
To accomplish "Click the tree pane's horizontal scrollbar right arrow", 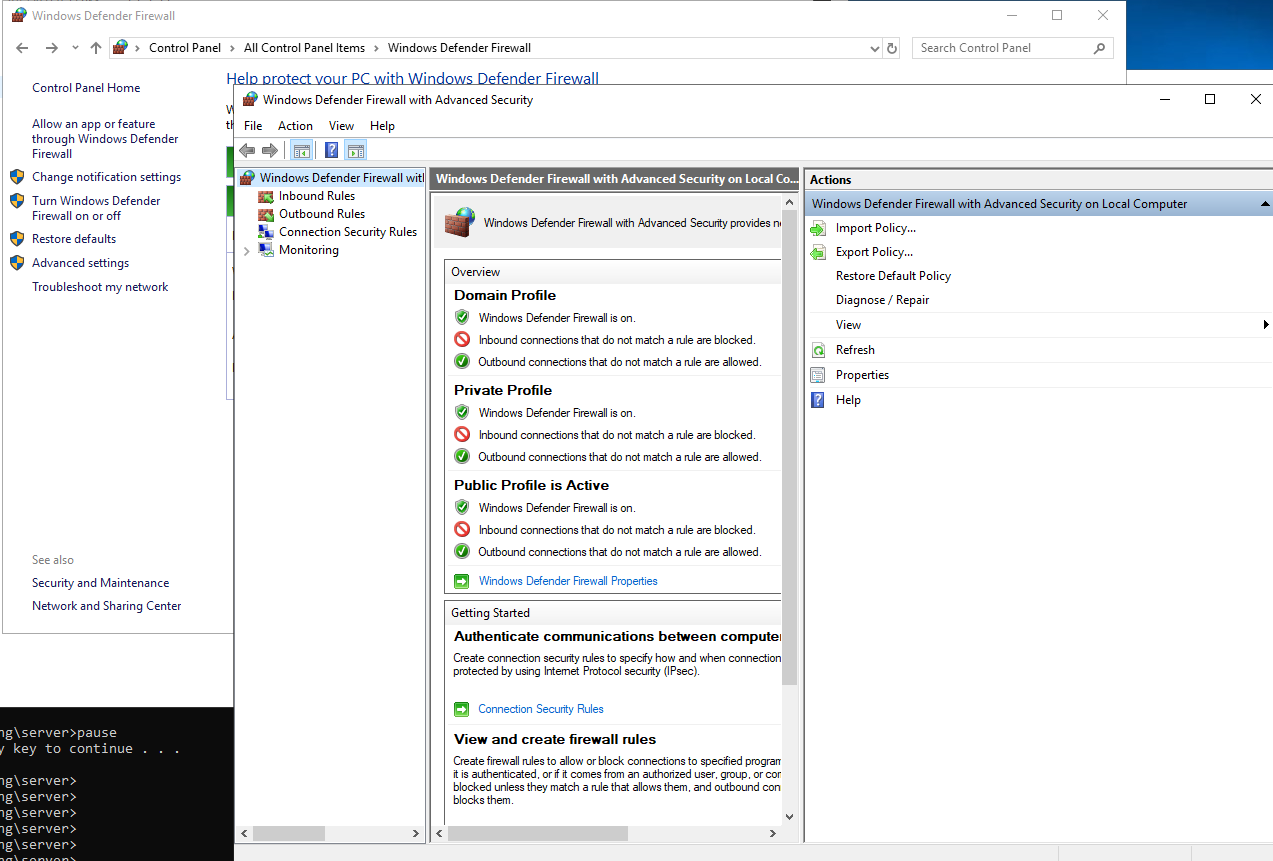I will click(x=416, y=833).
